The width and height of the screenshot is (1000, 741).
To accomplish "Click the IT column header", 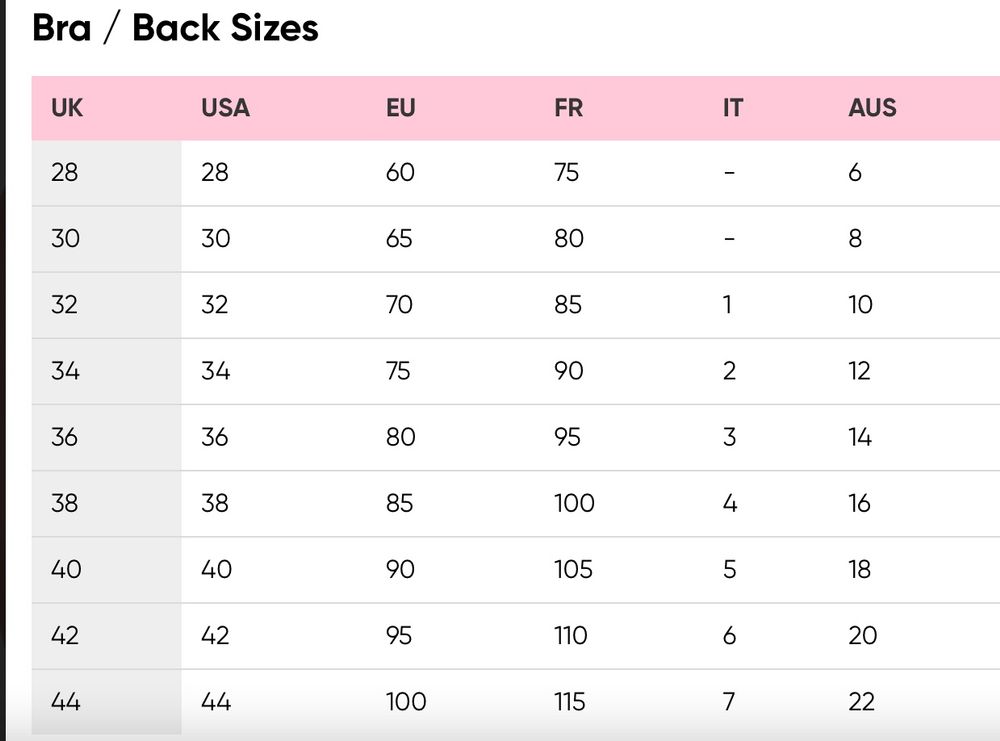I will (x=732, y=107).
